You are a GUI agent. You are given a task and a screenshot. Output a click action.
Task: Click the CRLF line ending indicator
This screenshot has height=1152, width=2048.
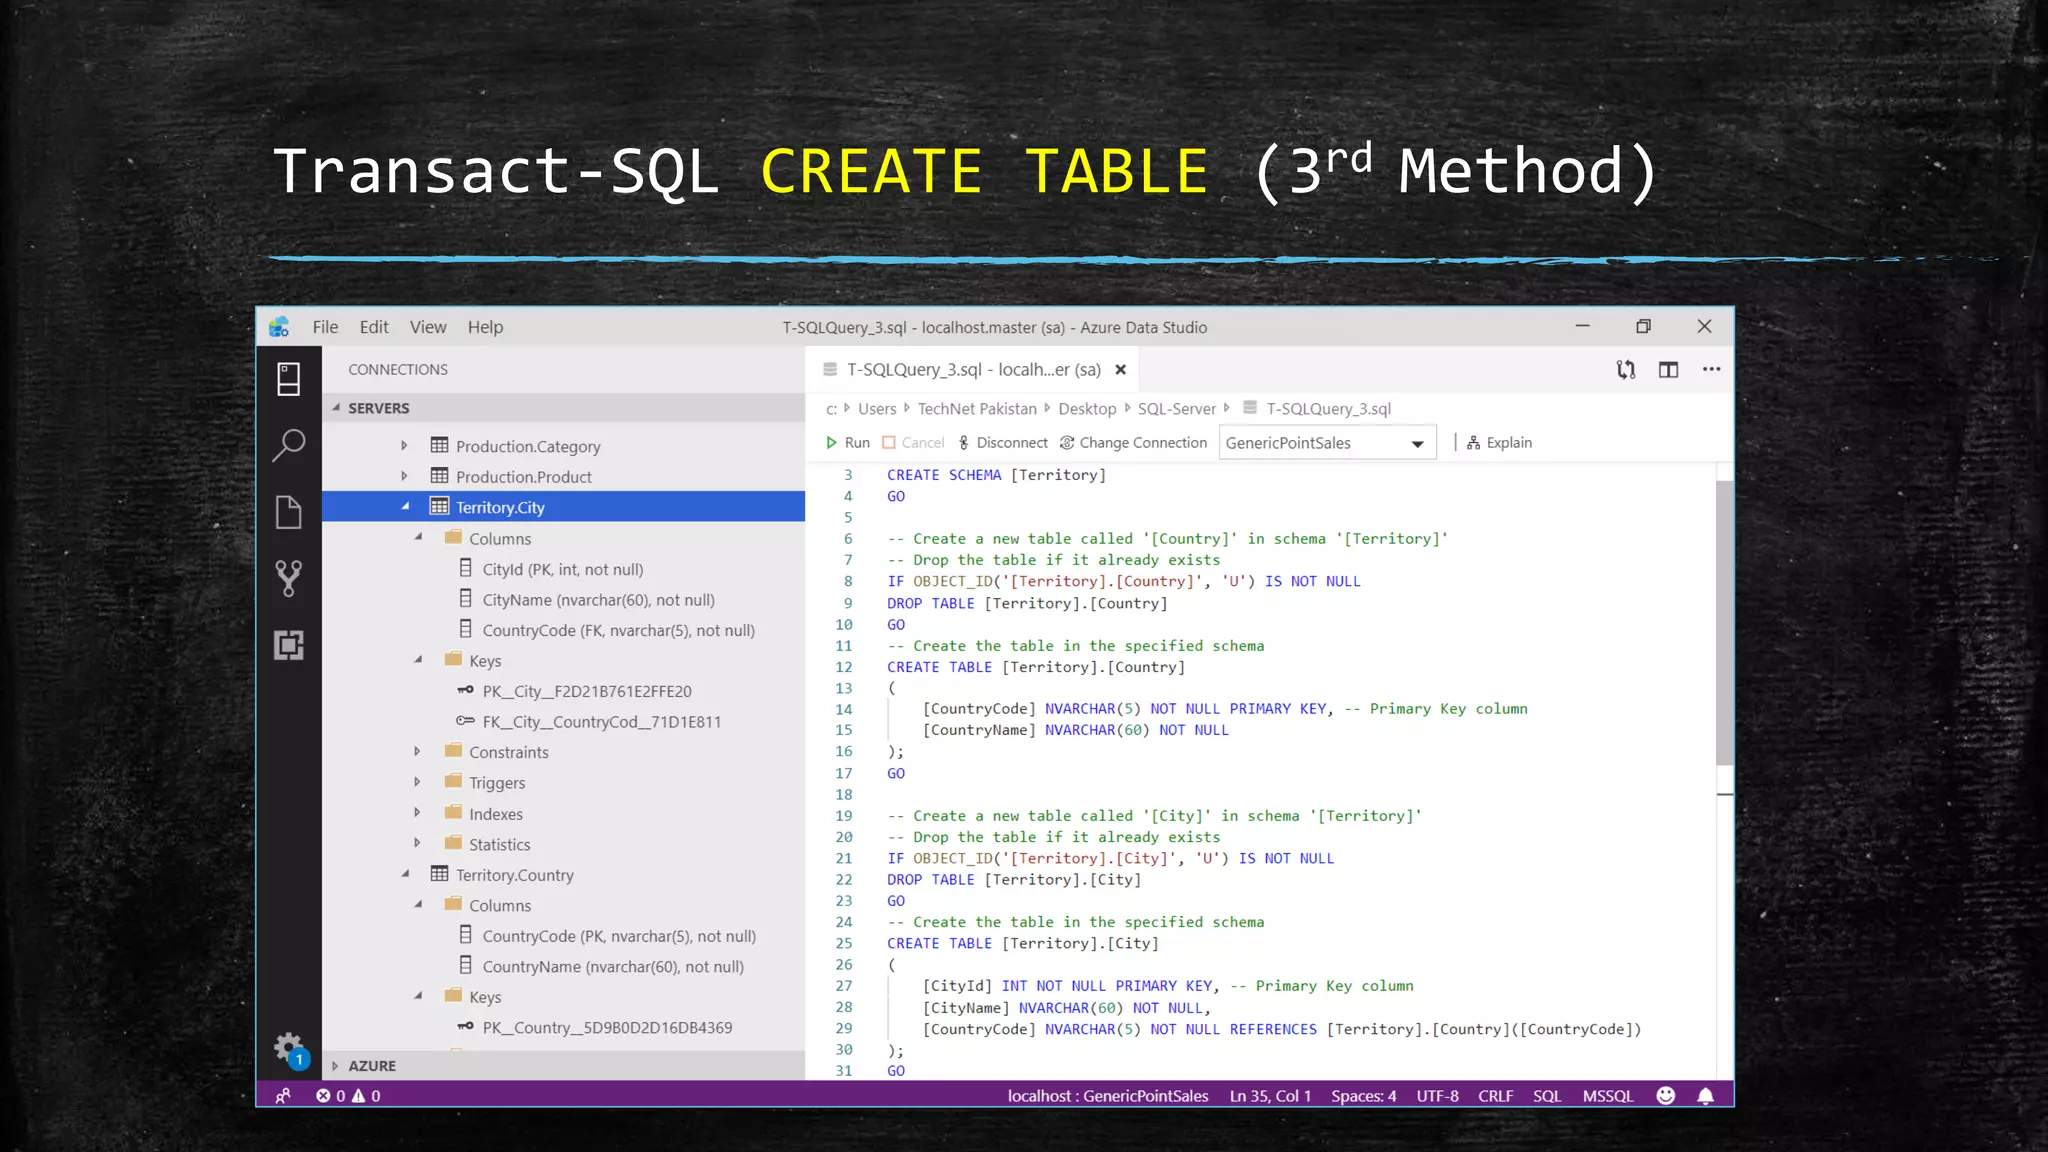1495,1096
